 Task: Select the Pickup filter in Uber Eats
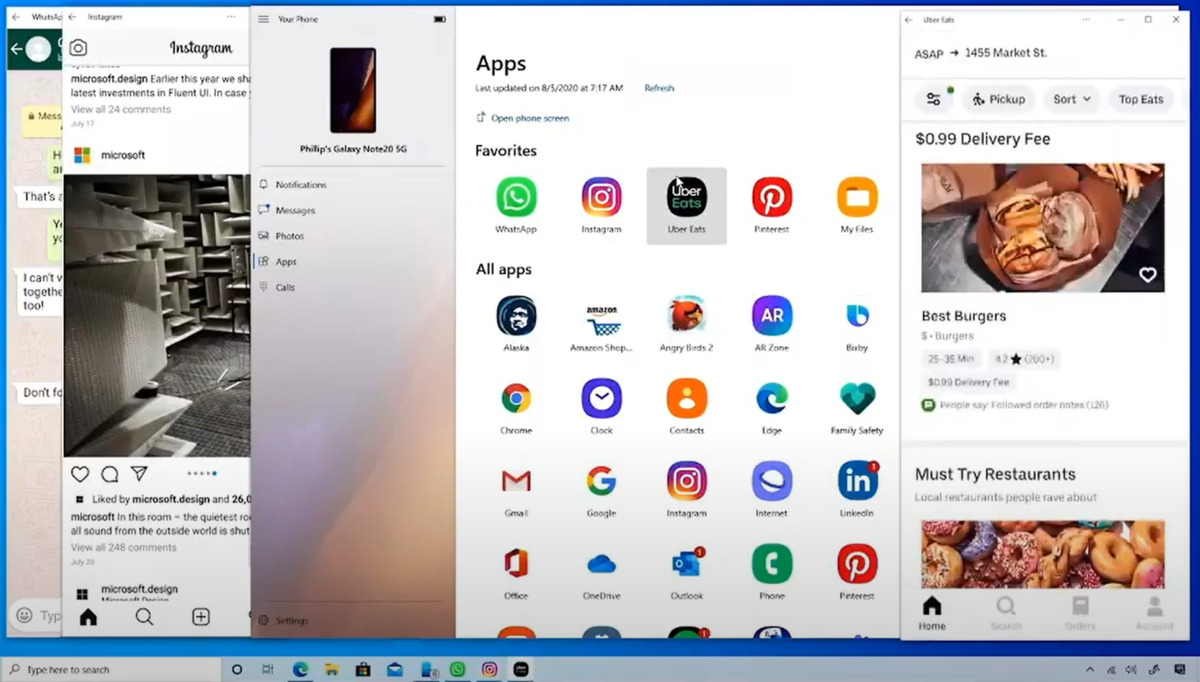point(997,99)
